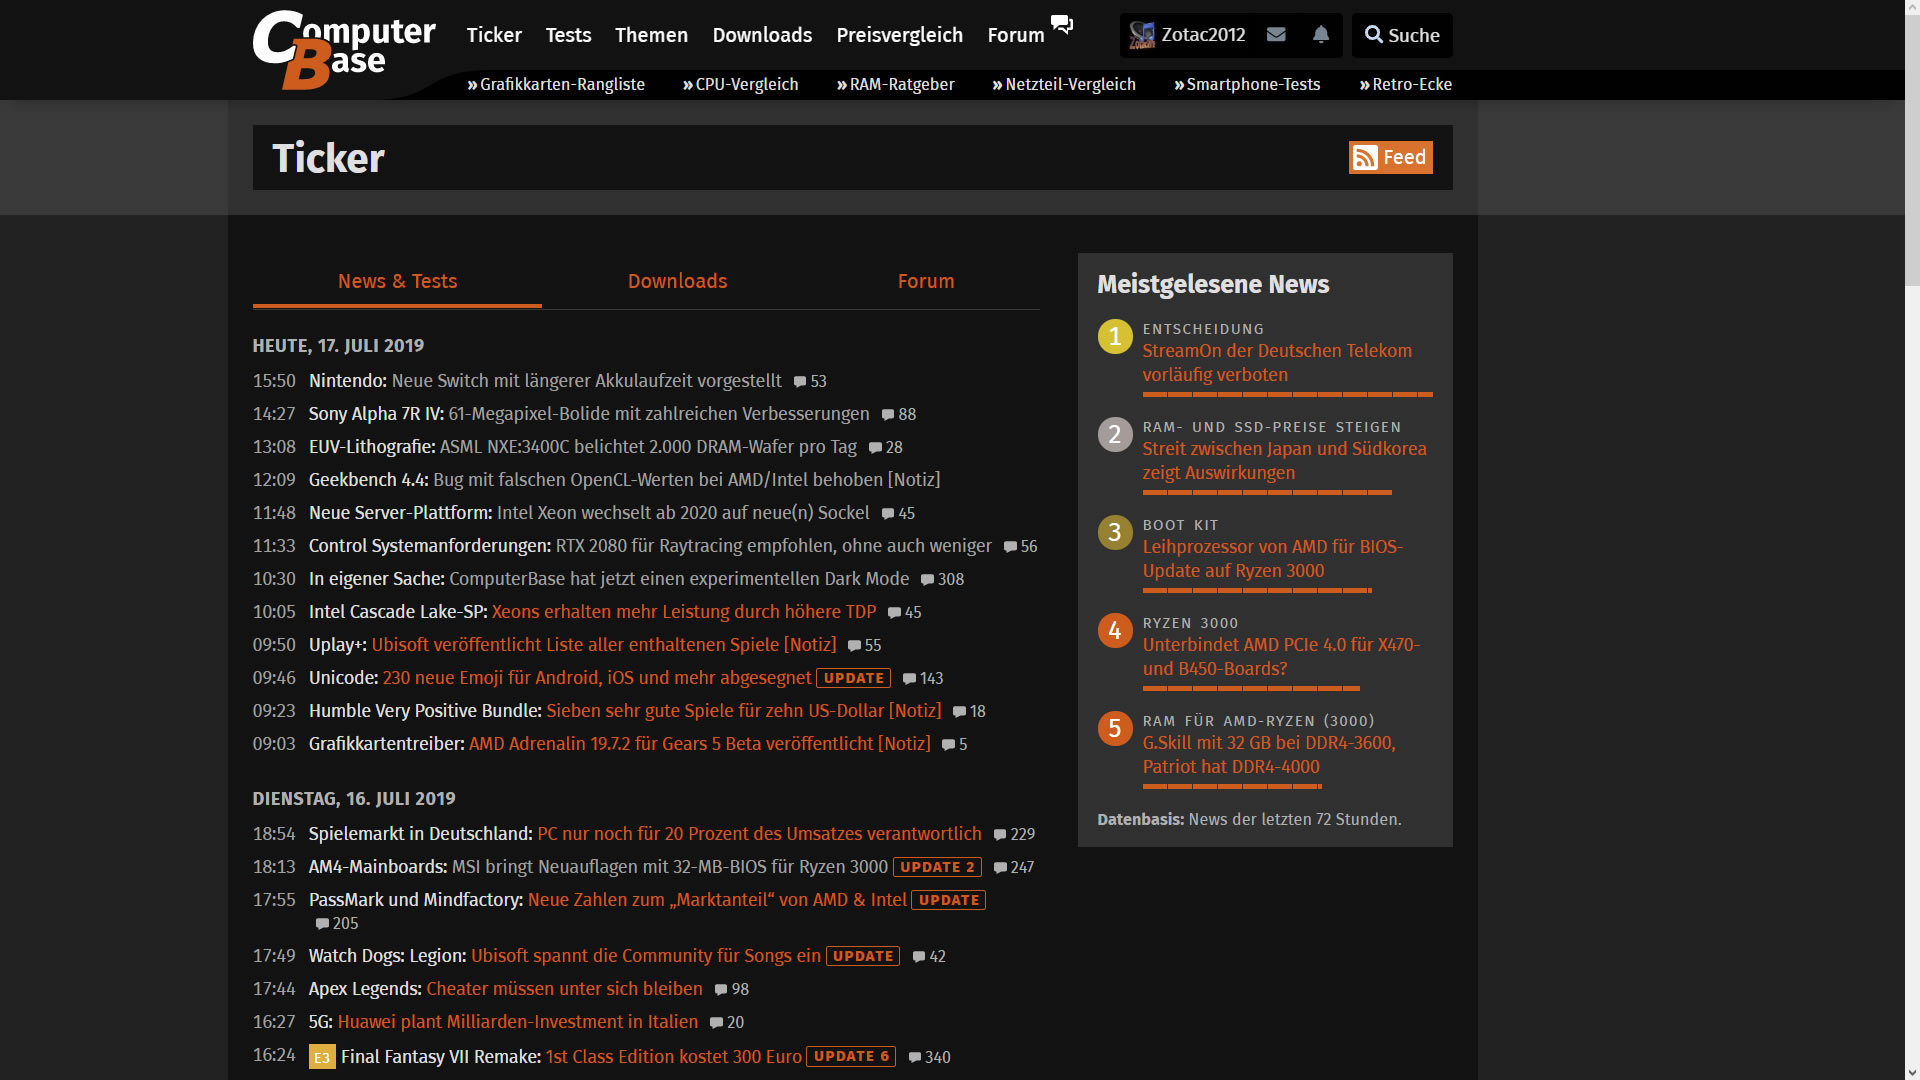Image resolution: width=1920 pixels, height=1080 pixels.
Task: Click Zotac2012 user avatar
Action: click(x=1142, y=36)
